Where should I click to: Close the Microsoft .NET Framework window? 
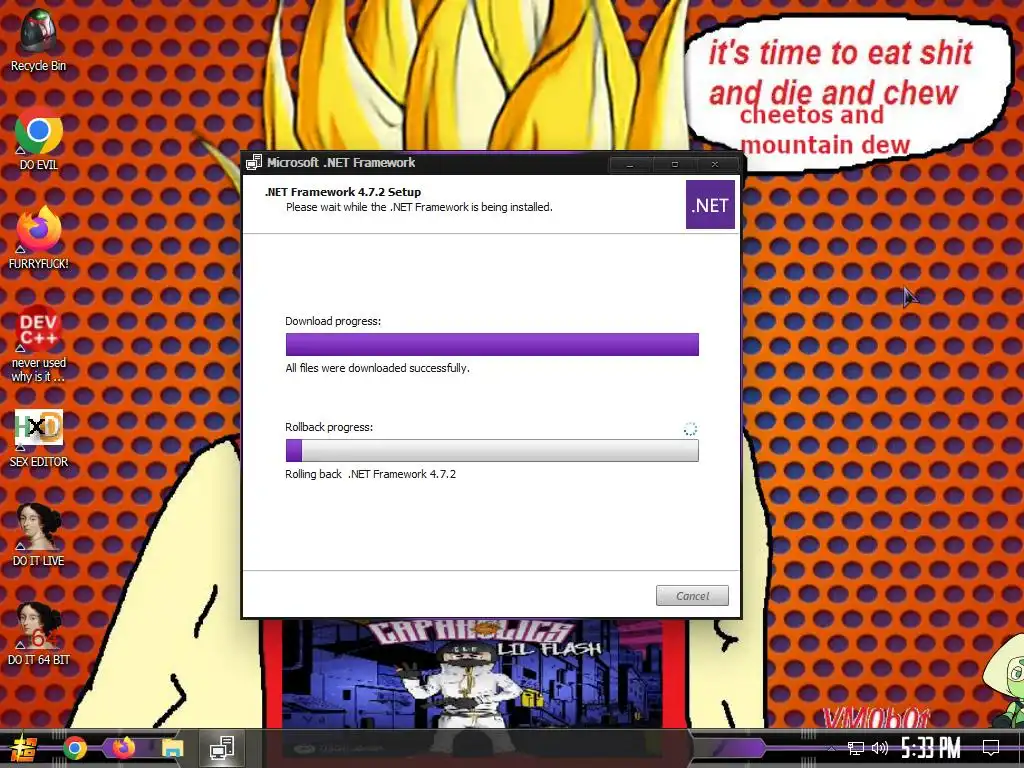coord(715,165)
